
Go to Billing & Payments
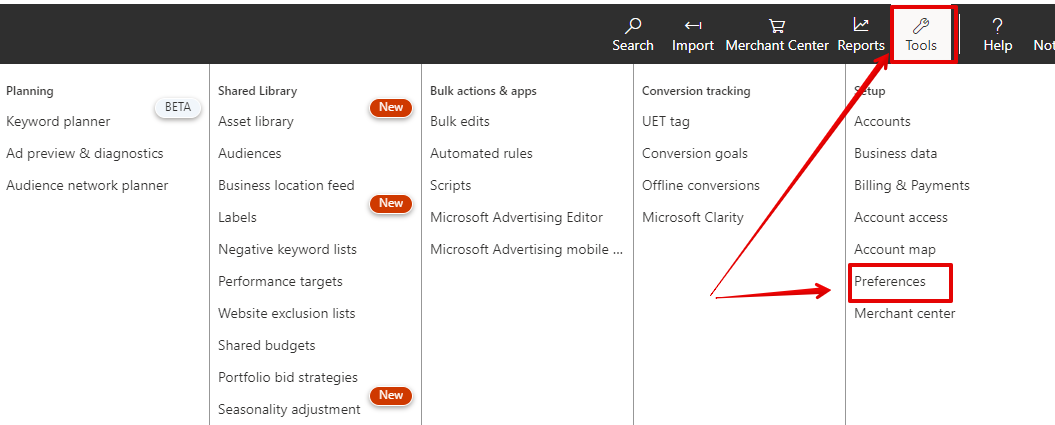point(912,185)
